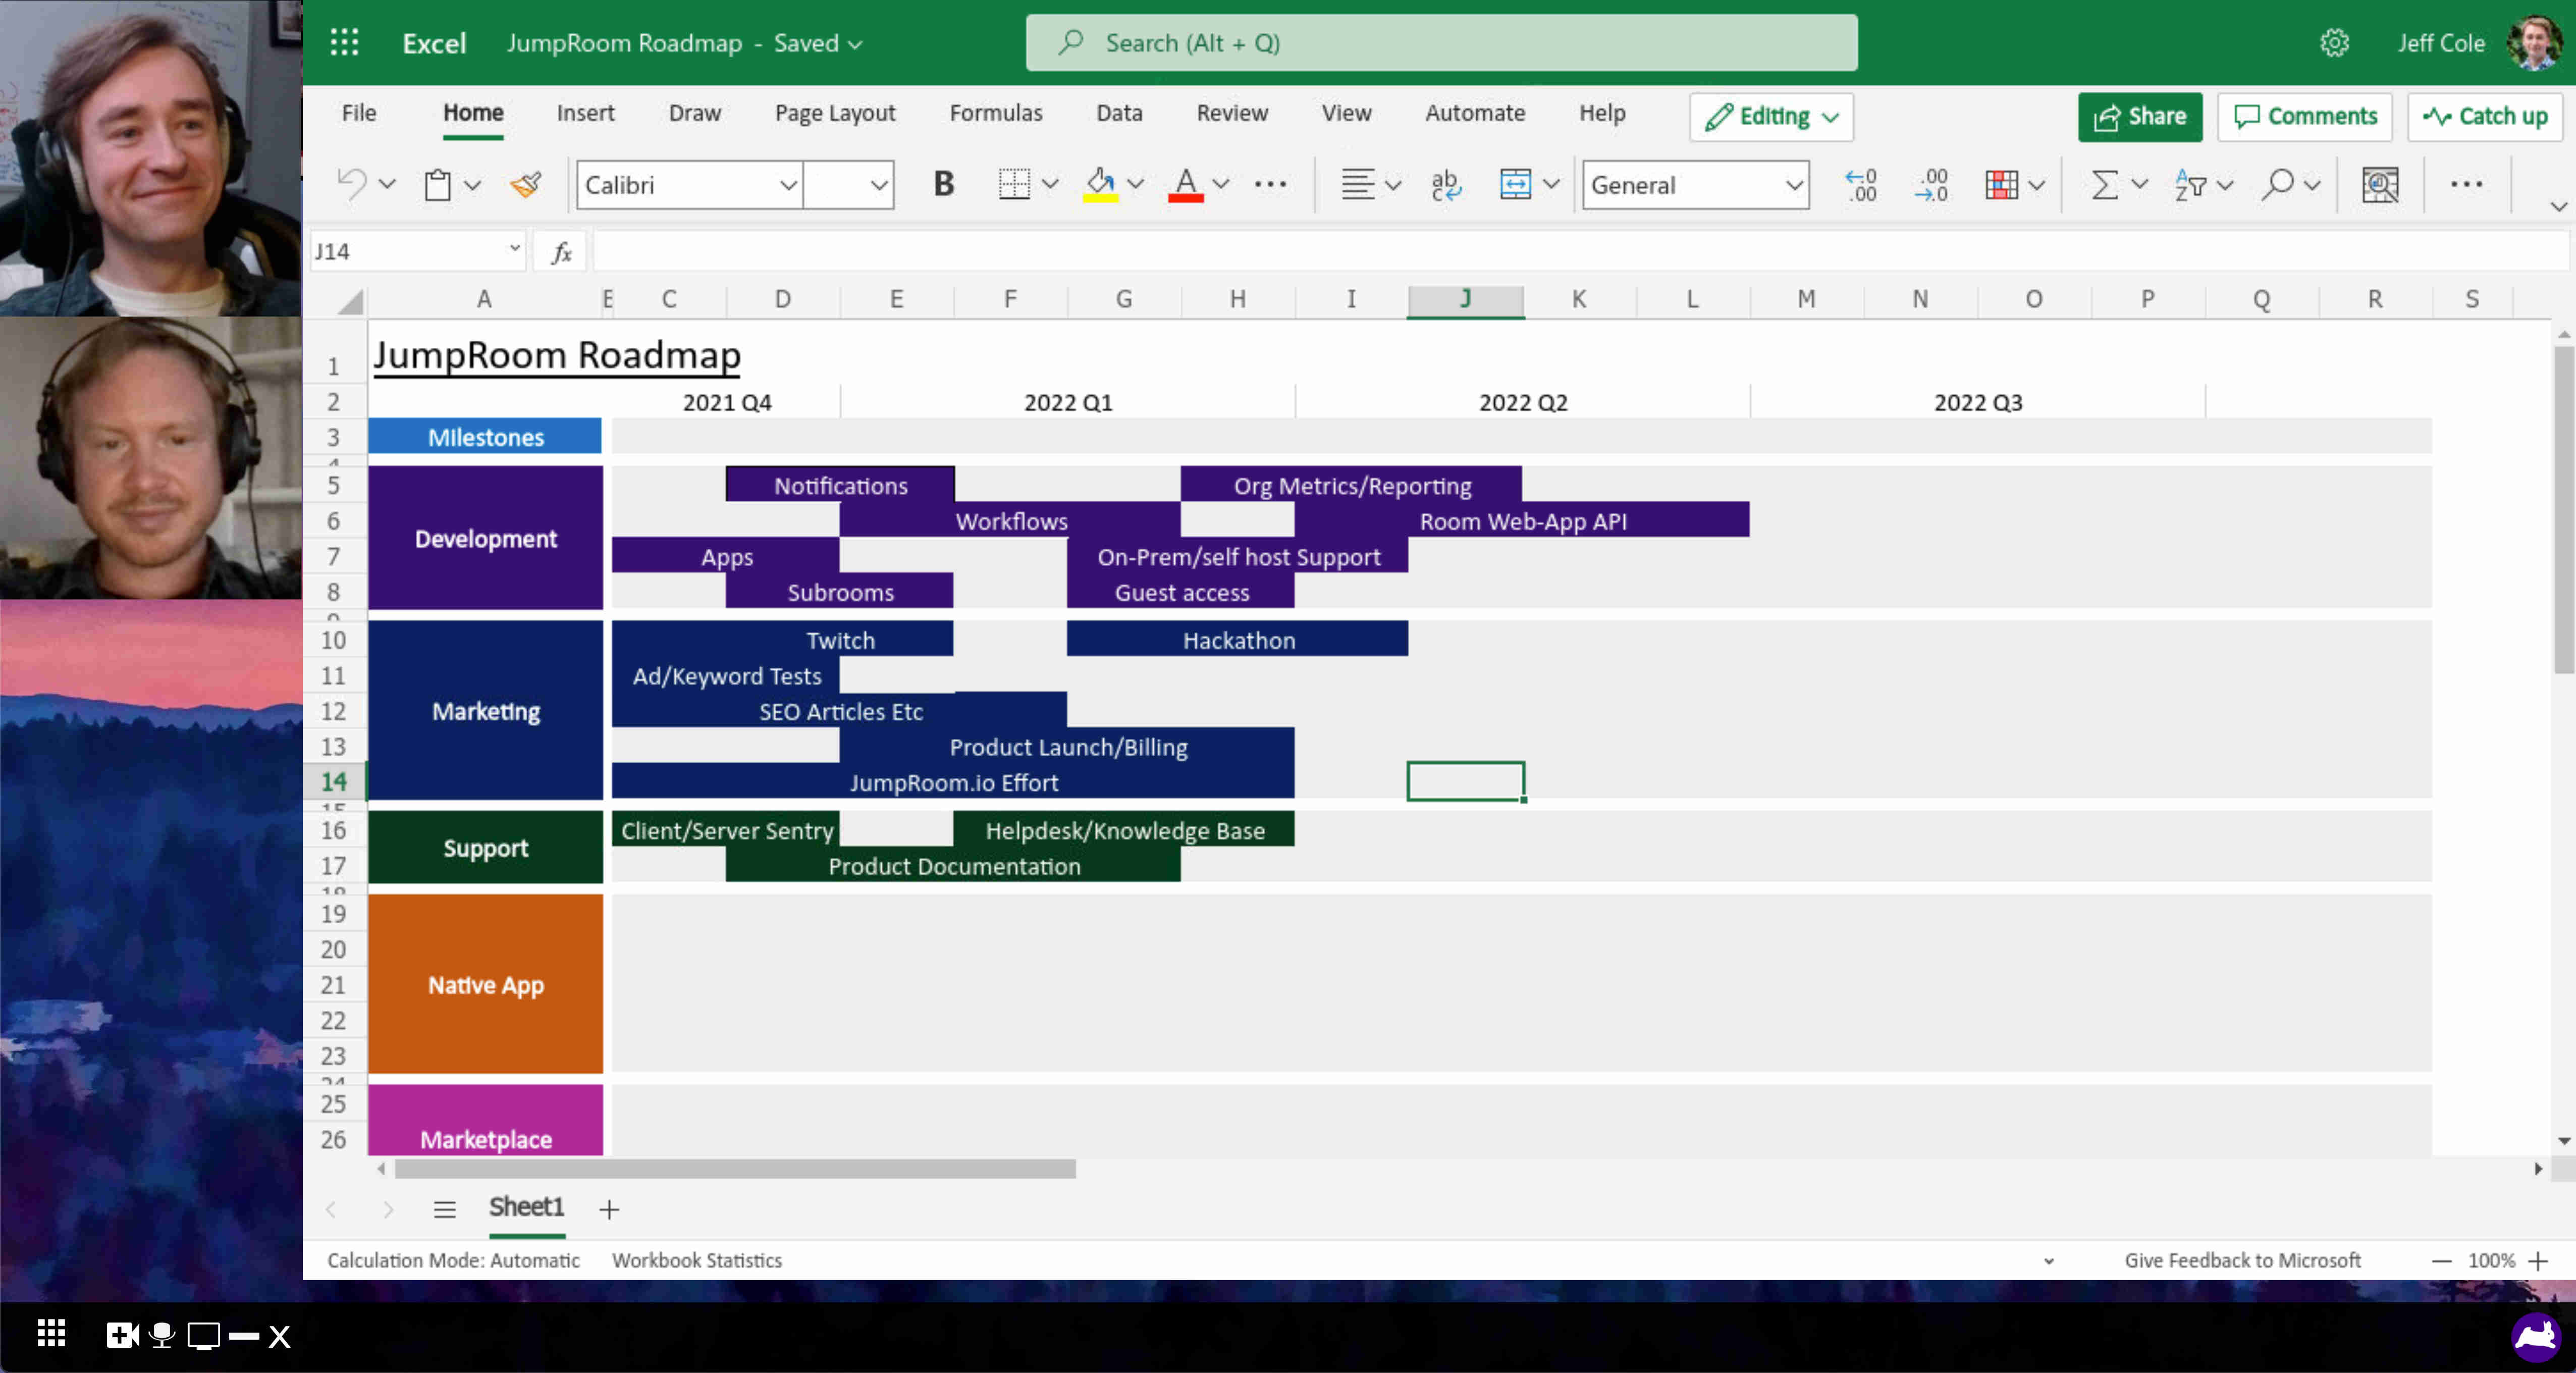Expand the Editing mode dropdown

pyautogui.click(x=1831, y=117)
